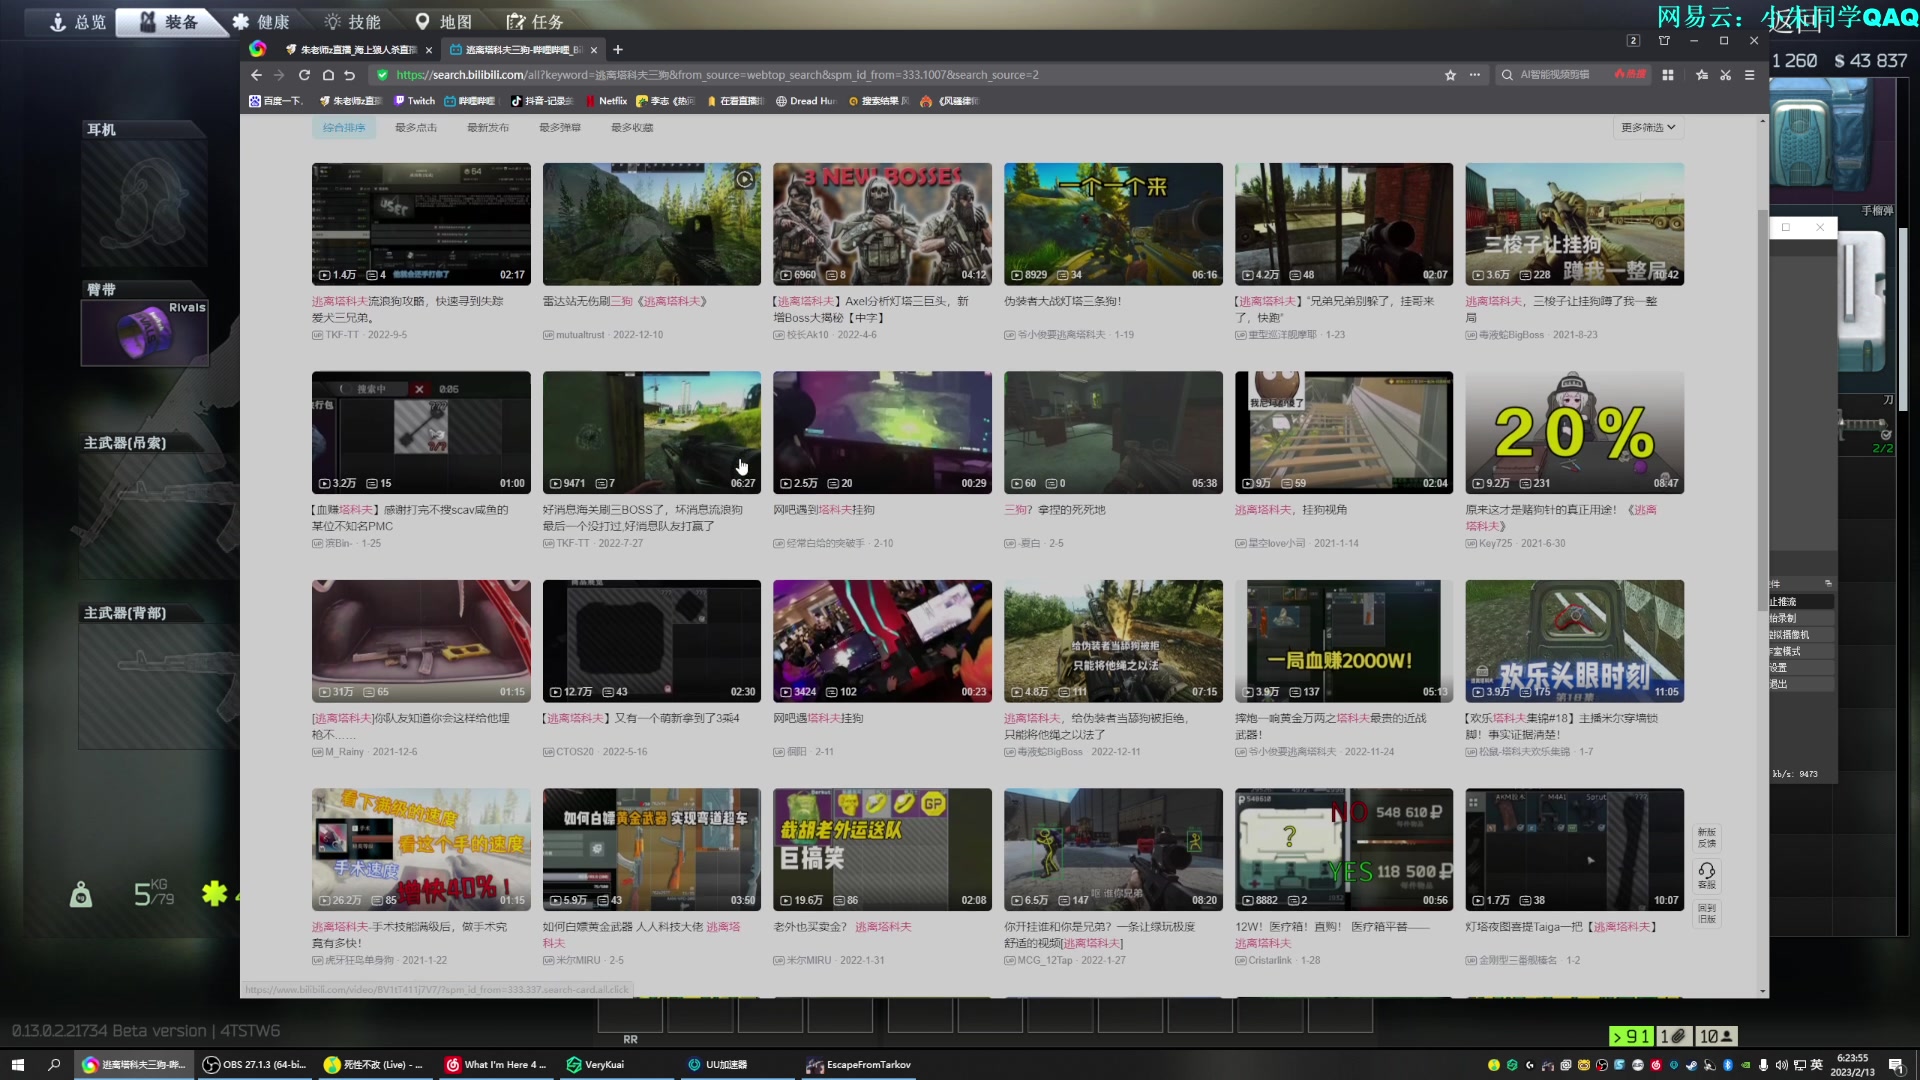Open the browser hamburger menu
The width and height of the screenshot is (1920, 1080).
tap(1749, 75)
